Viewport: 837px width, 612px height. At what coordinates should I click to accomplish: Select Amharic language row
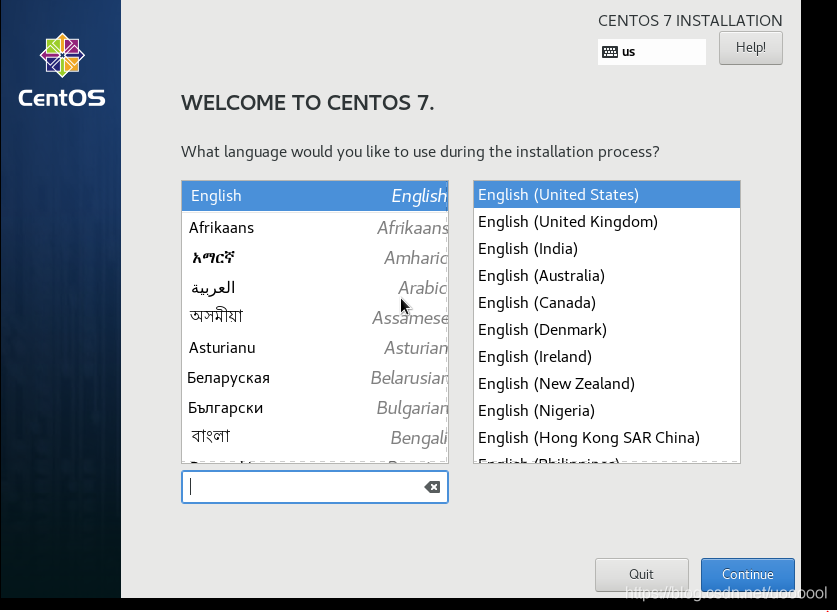315,258
